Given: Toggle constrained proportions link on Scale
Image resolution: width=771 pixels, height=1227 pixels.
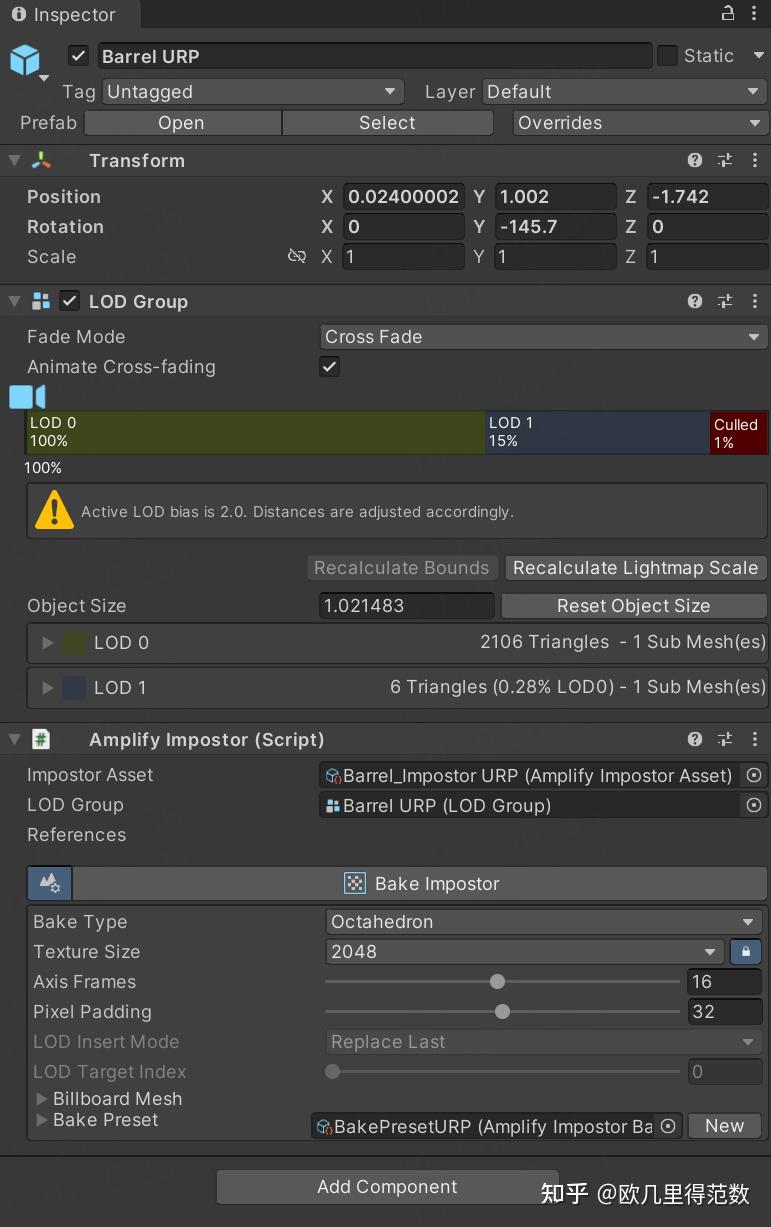Looking at the screenshot, I should tap(297, 256).
